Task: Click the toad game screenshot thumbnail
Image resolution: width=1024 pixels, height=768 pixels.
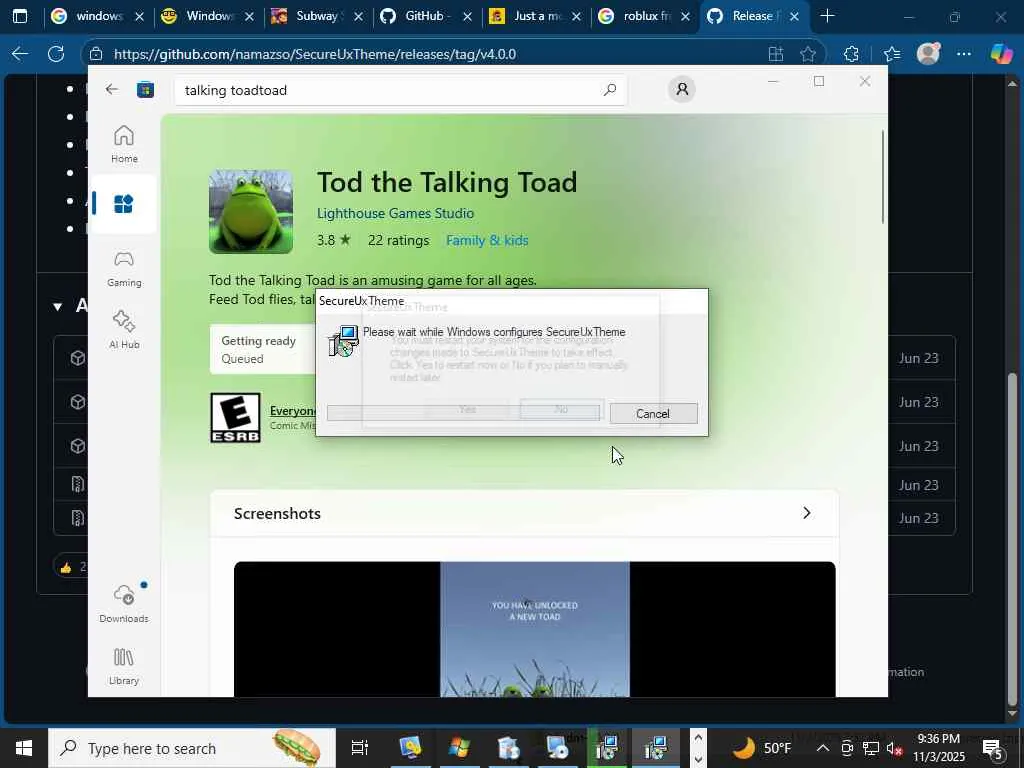Action: coord(534,629)
